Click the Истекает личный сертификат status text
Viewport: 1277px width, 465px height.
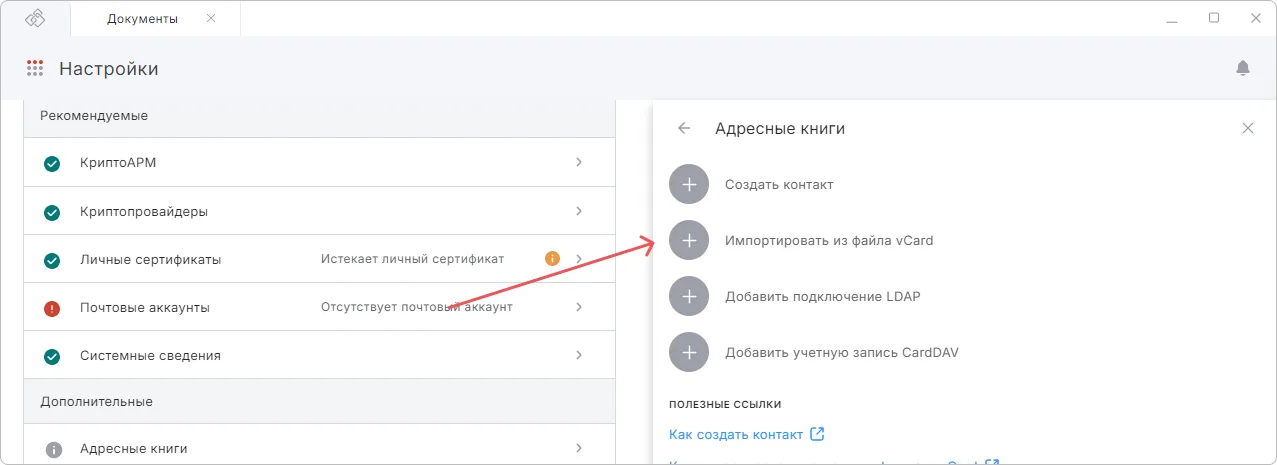click(x=412, y=259)
